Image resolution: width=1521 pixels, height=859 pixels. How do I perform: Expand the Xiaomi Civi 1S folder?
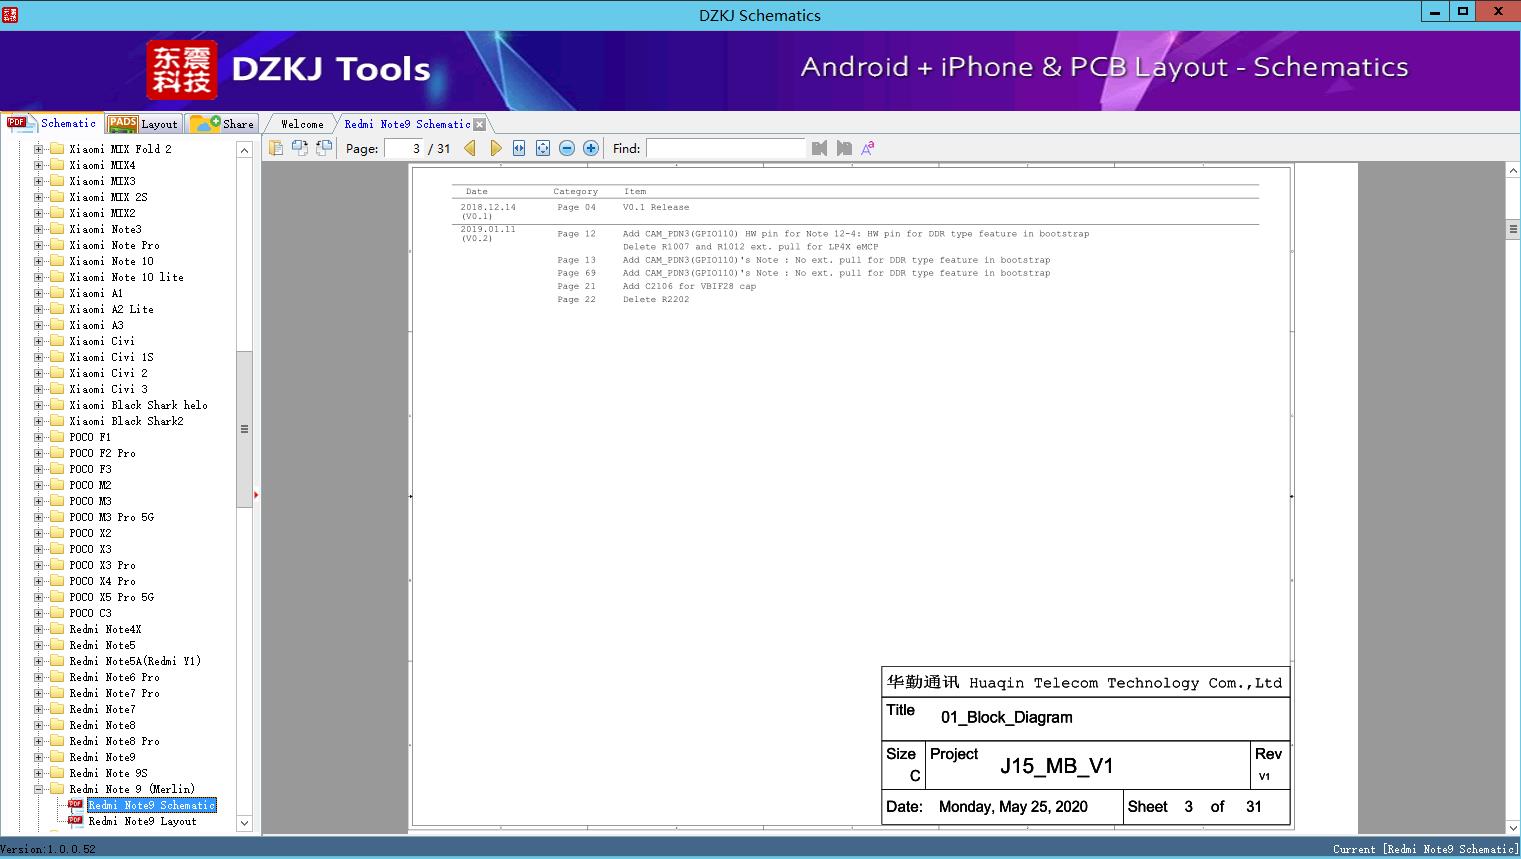(39, 357)
